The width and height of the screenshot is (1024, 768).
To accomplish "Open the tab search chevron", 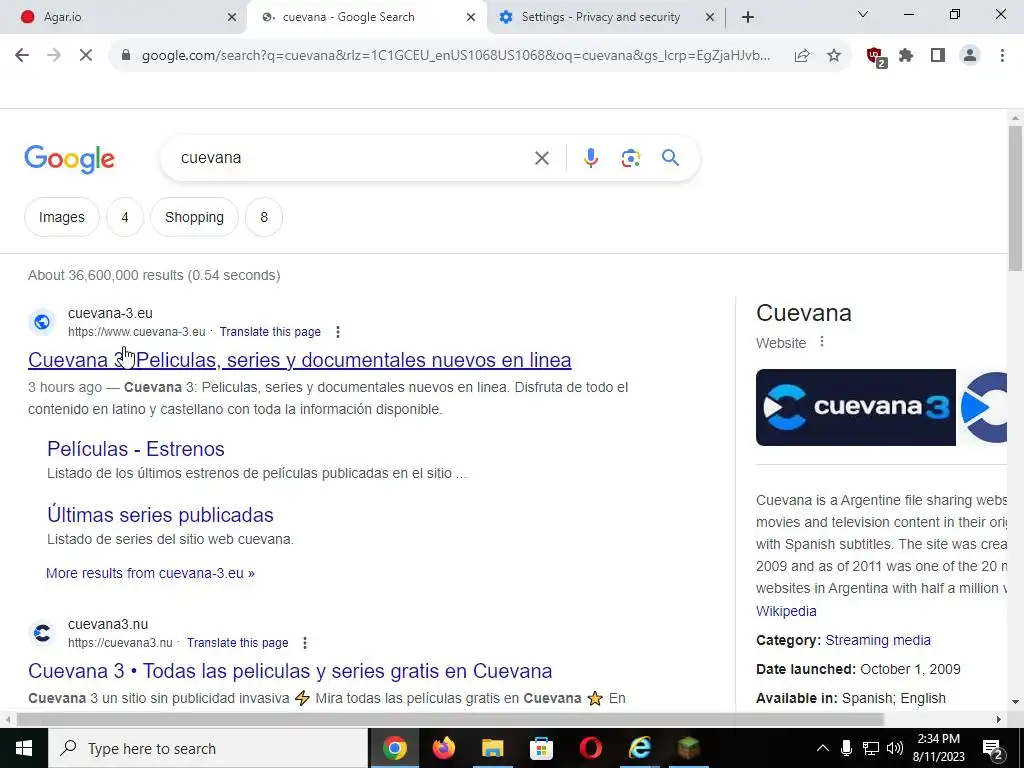I will [863, 14].
